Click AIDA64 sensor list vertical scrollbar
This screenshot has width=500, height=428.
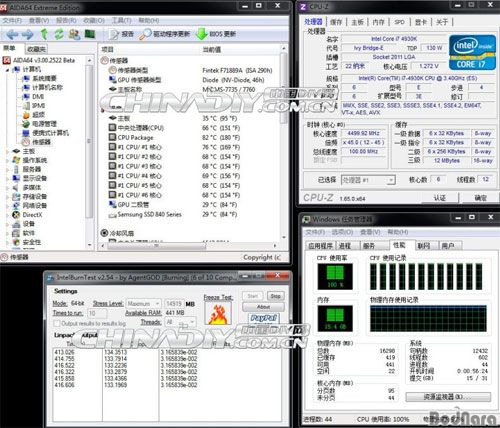284,143
